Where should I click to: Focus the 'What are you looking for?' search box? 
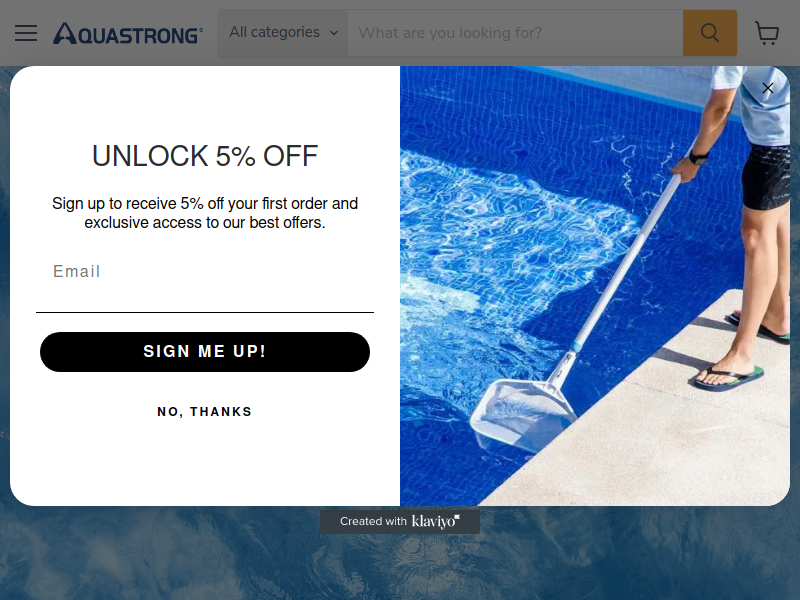pyautogui.click(x=515, y=33)
